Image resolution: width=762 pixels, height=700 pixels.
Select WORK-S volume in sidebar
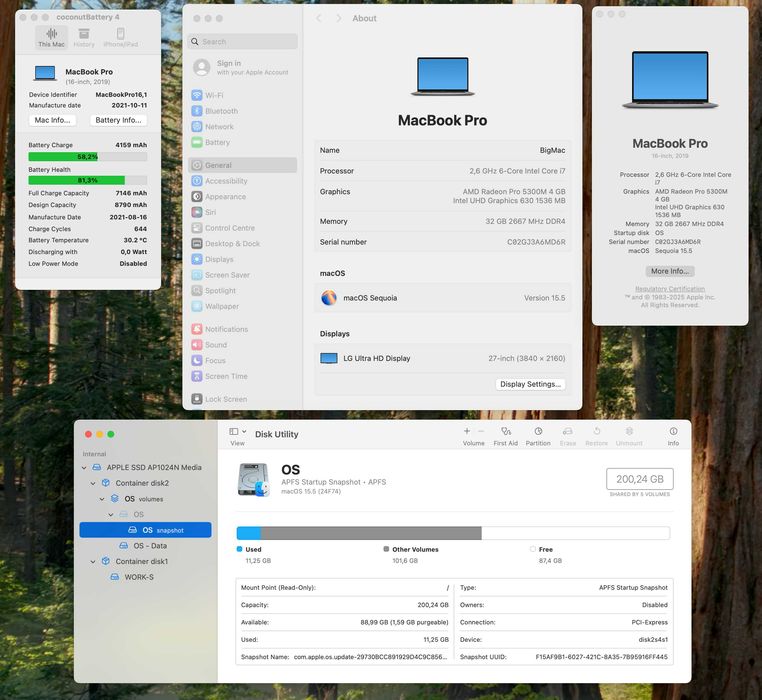(145, 577)
